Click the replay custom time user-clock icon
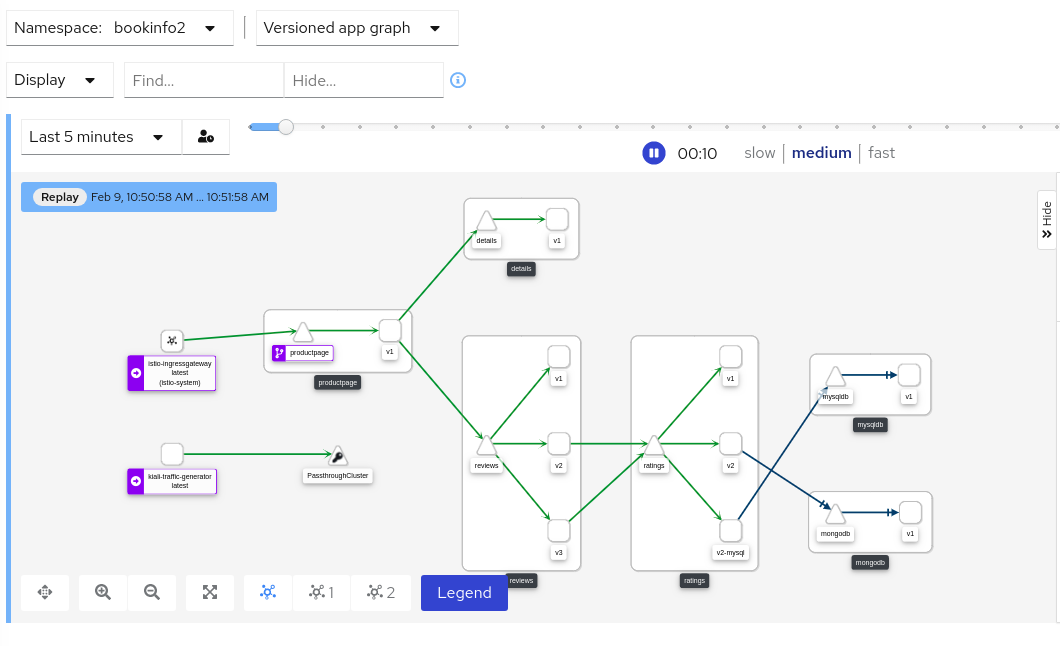Image resolution: width=1060 pixels, height=646 pixels. click(206, 136)
